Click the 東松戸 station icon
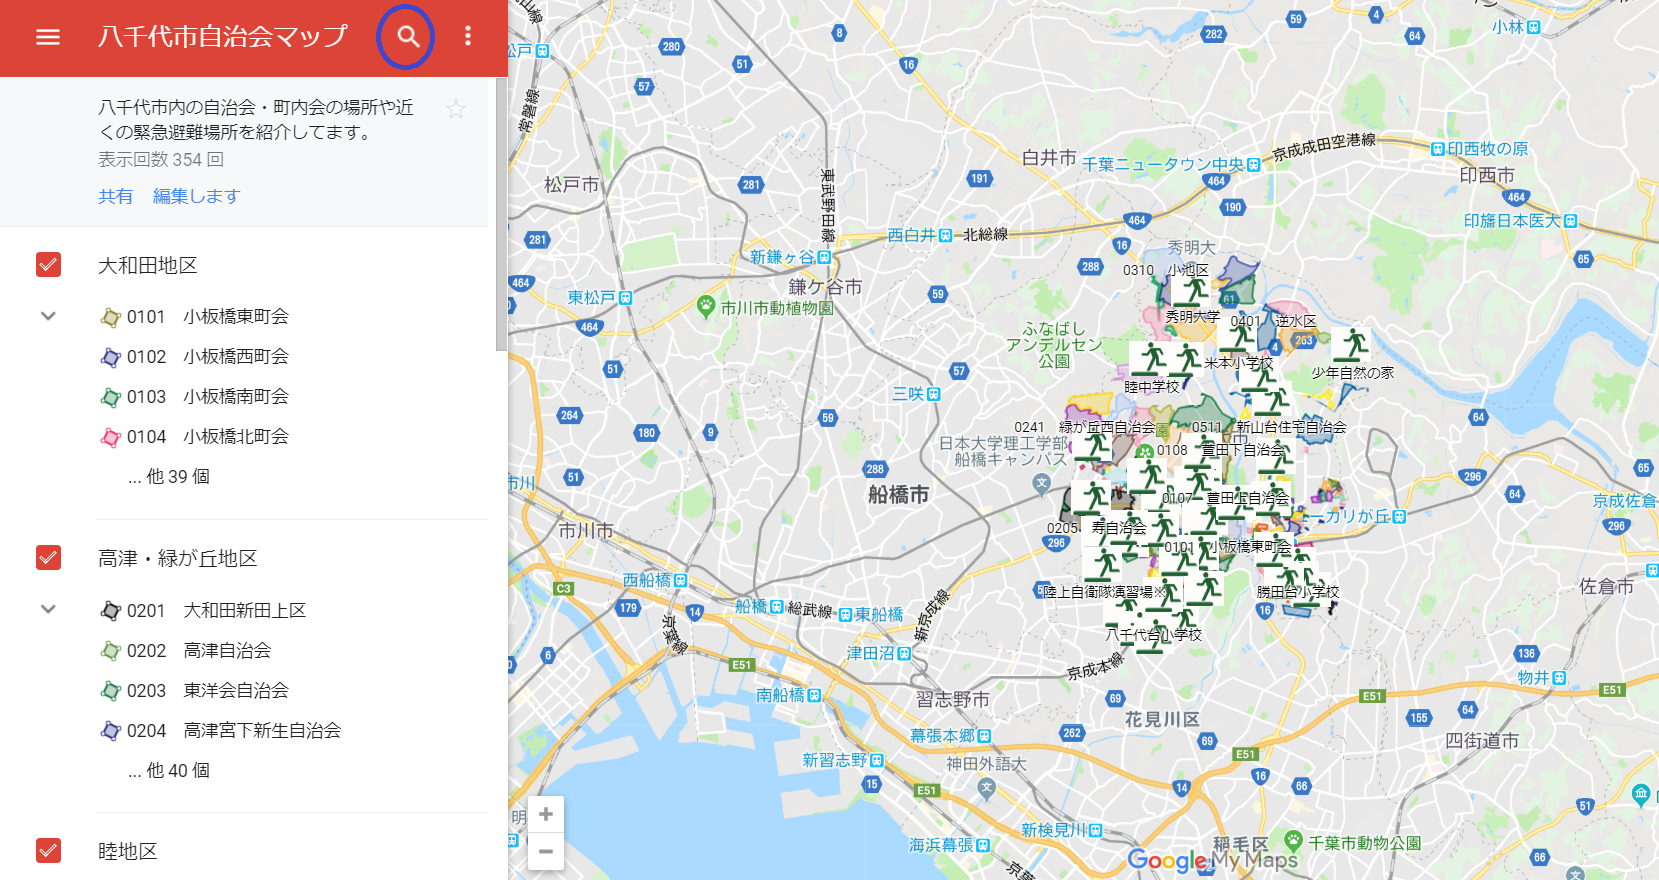The image size is (1659, 880). [x=625, y=298]
